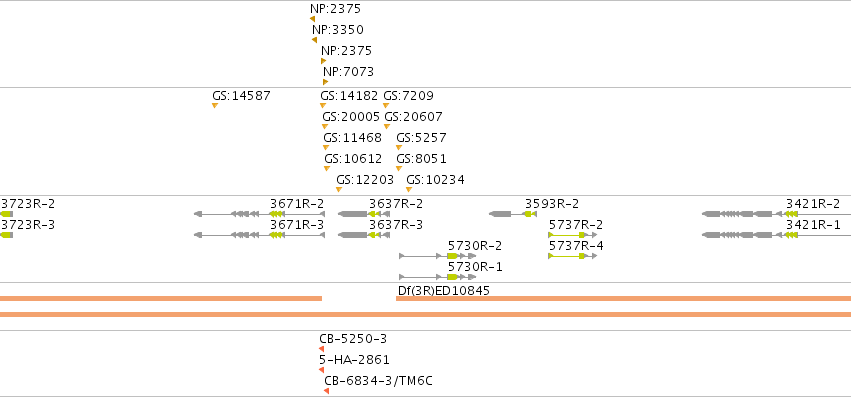Click the NP:3350 label text
This screenshot has width=851, height=397.
(338, 30)
